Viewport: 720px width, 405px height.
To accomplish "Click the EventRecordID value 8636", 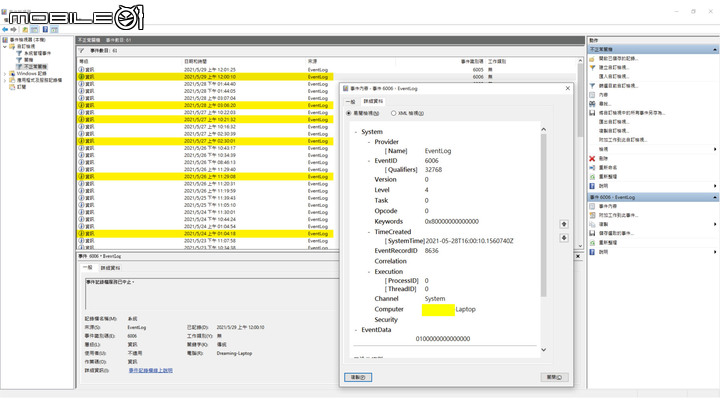I will [x=432, y=251].
